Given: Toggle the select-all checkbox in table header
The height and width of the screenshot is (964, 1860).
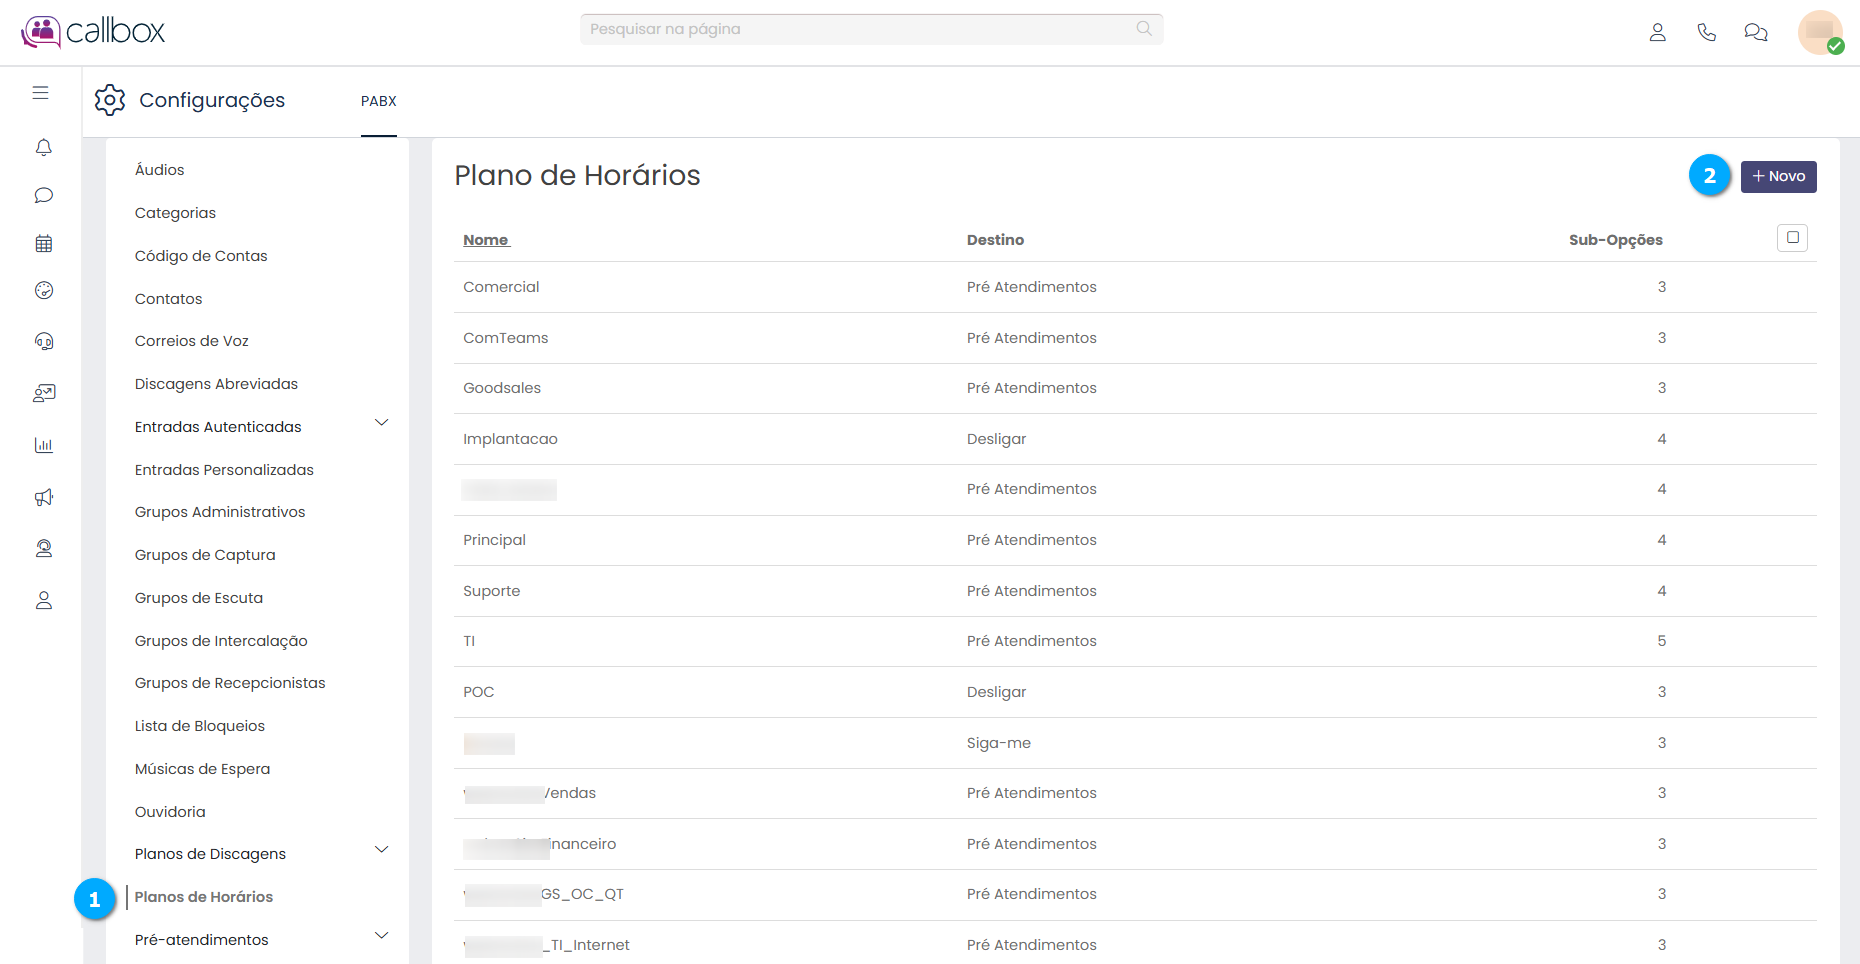Looking at the screenshot, I should click(1792, 238).
